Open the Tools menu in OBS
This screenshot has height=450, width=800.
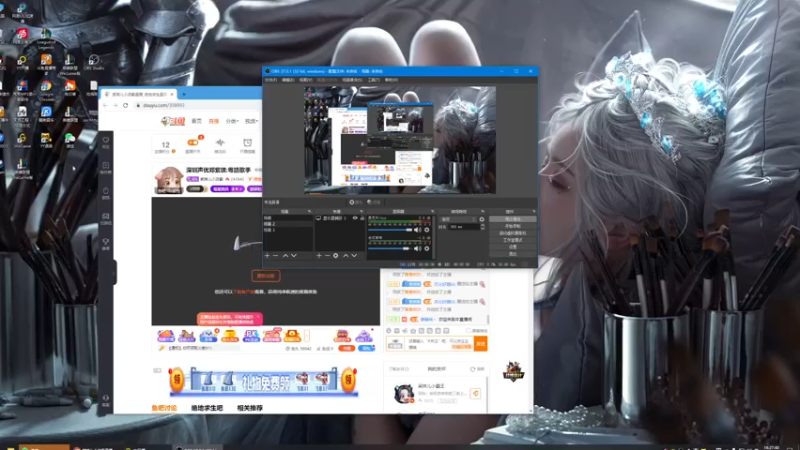tap(373, 80)
